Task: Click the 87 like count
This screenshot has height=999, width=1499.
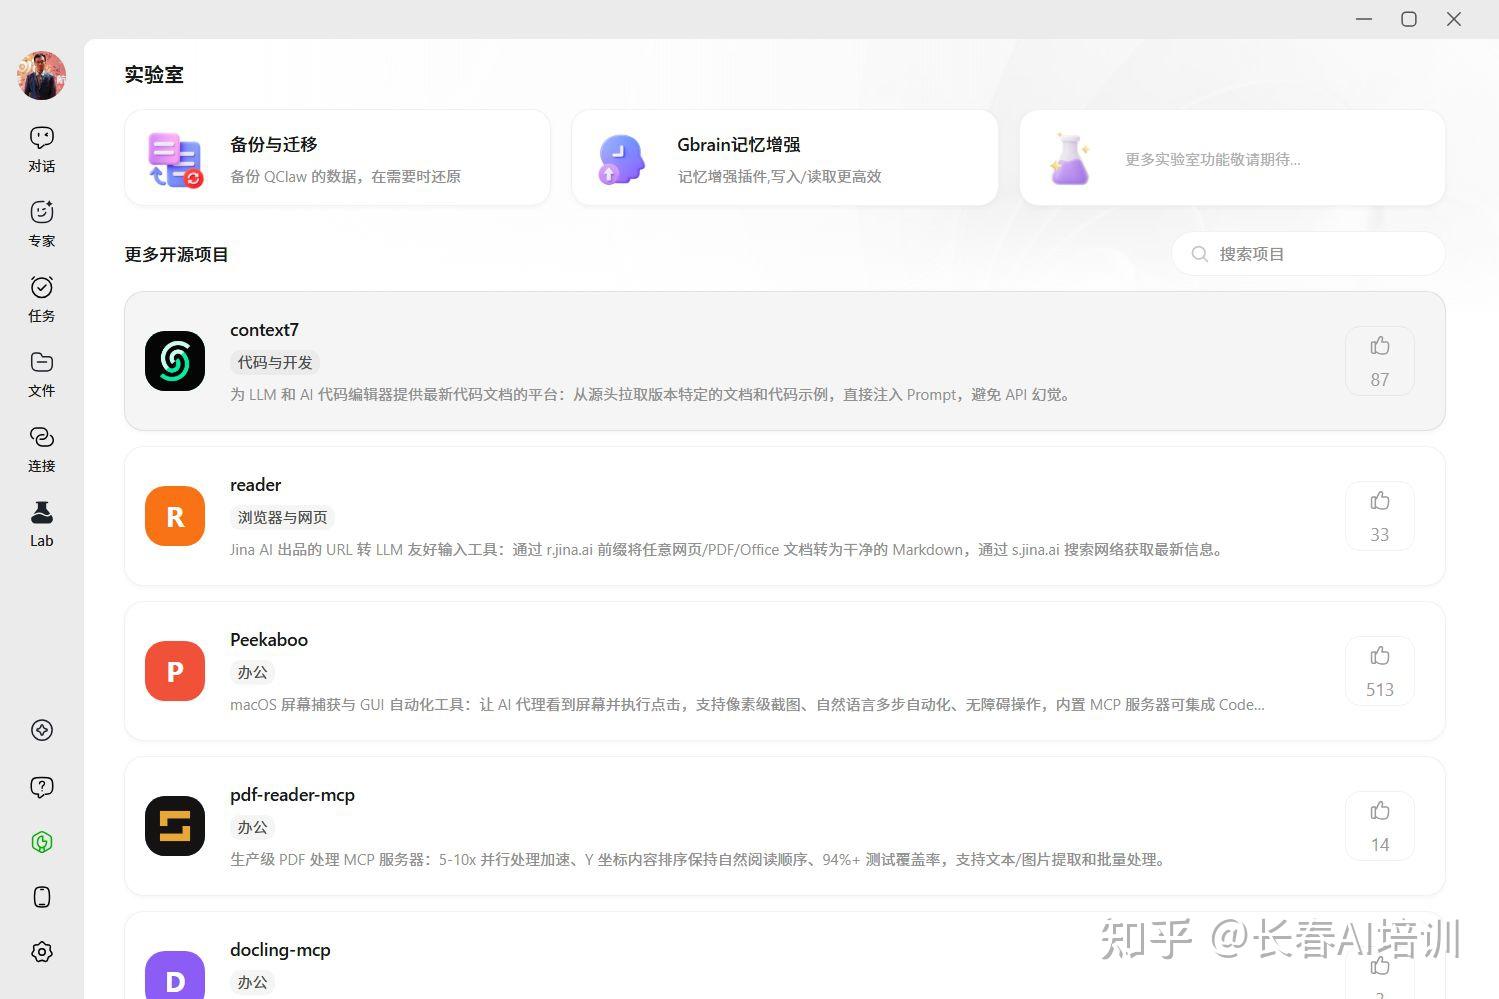Action: click(1380, 380)
